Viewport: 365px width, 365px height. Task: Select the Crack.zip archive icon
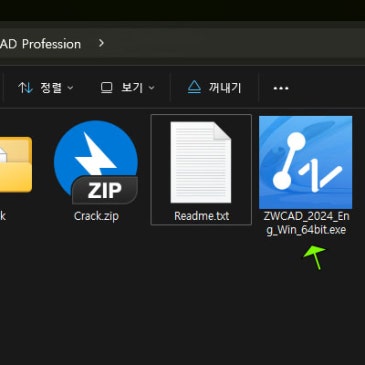point(96,162)
